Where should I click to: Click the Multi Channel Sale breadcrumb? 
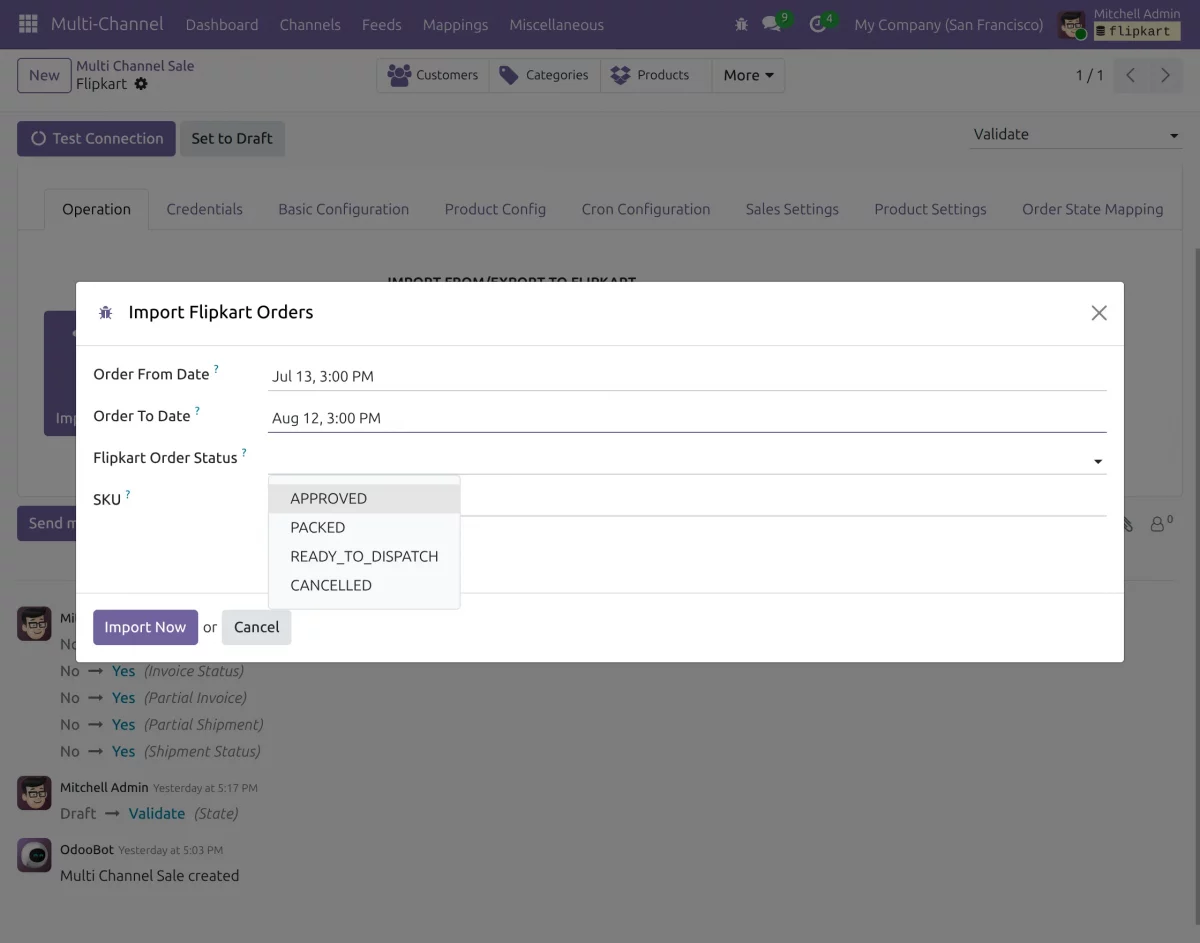135,66
